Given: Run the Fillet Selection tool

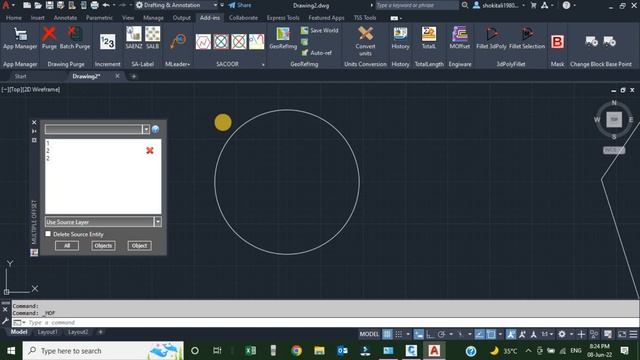Looking at the screenshot, I should pyautogui.click(x=527, y=38).
